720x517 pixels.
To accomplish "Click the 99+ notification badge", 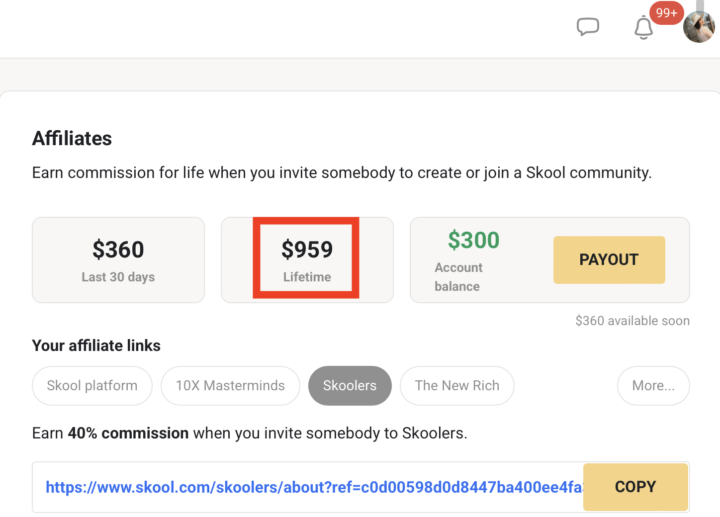I will coord(666,12).
